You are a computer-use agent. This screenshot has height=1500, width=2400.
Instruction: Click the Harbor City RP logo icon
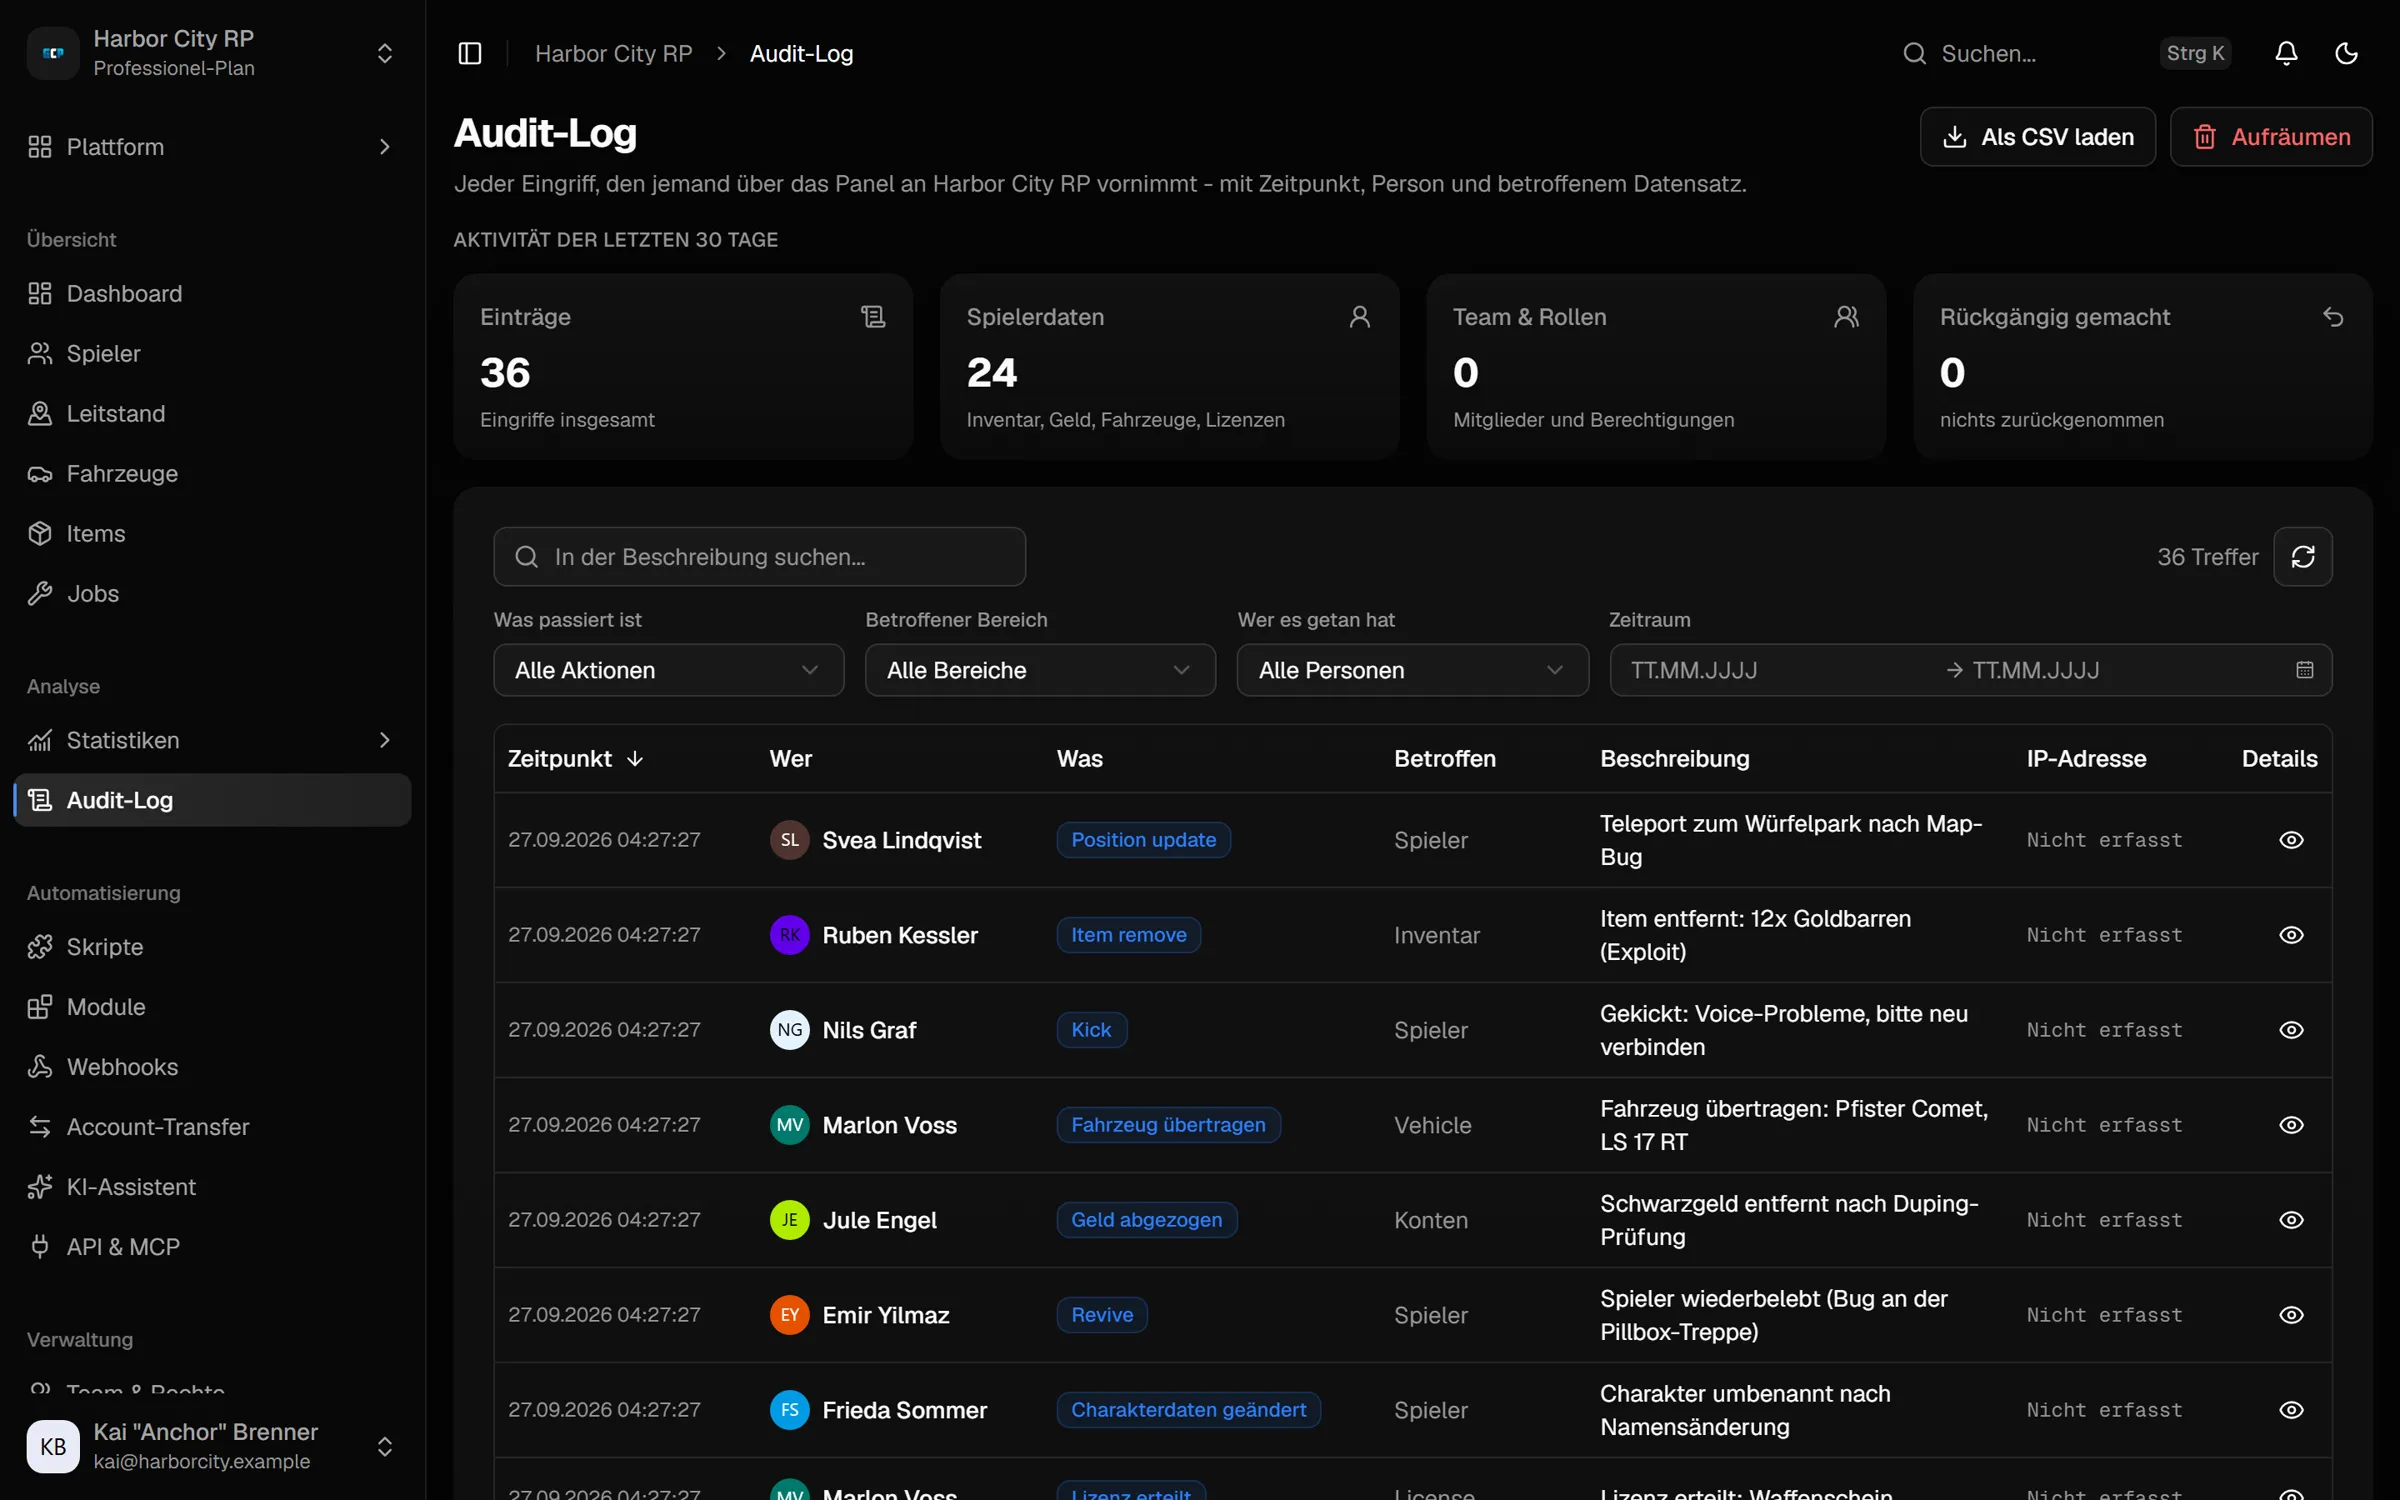(x=53, y=53)
